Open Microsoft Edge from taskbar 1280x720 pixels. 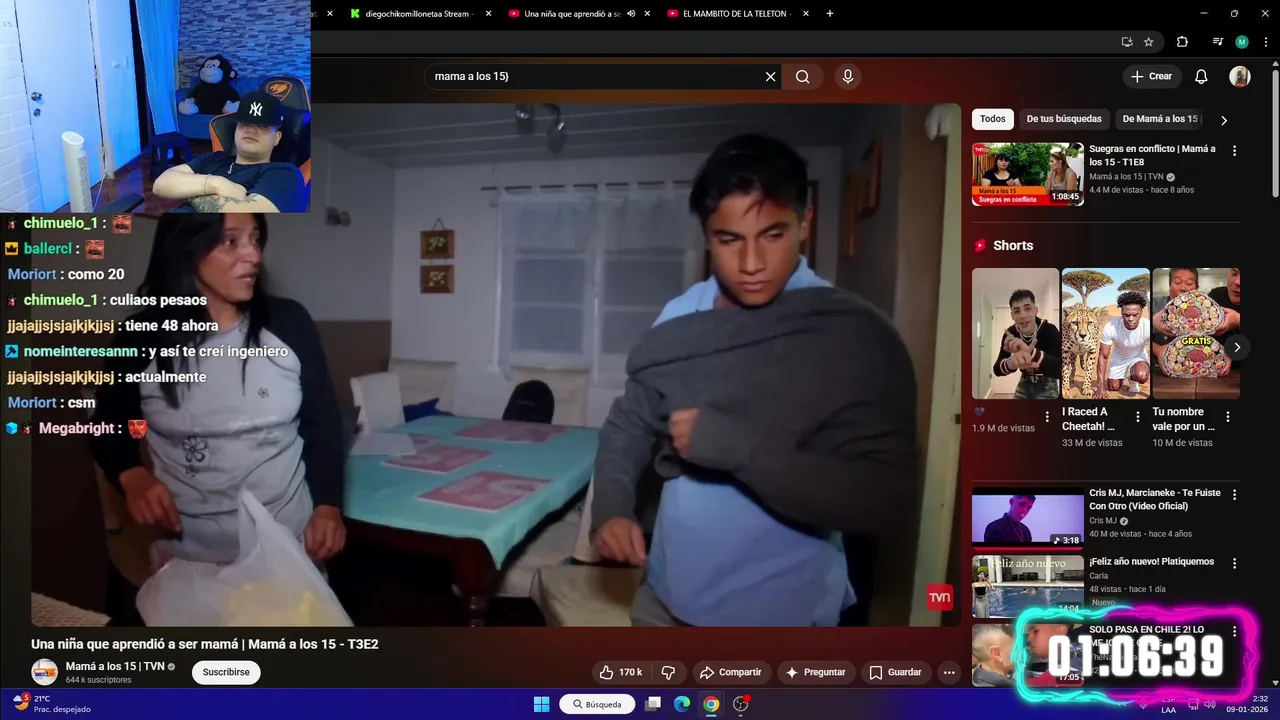[682, 704]
